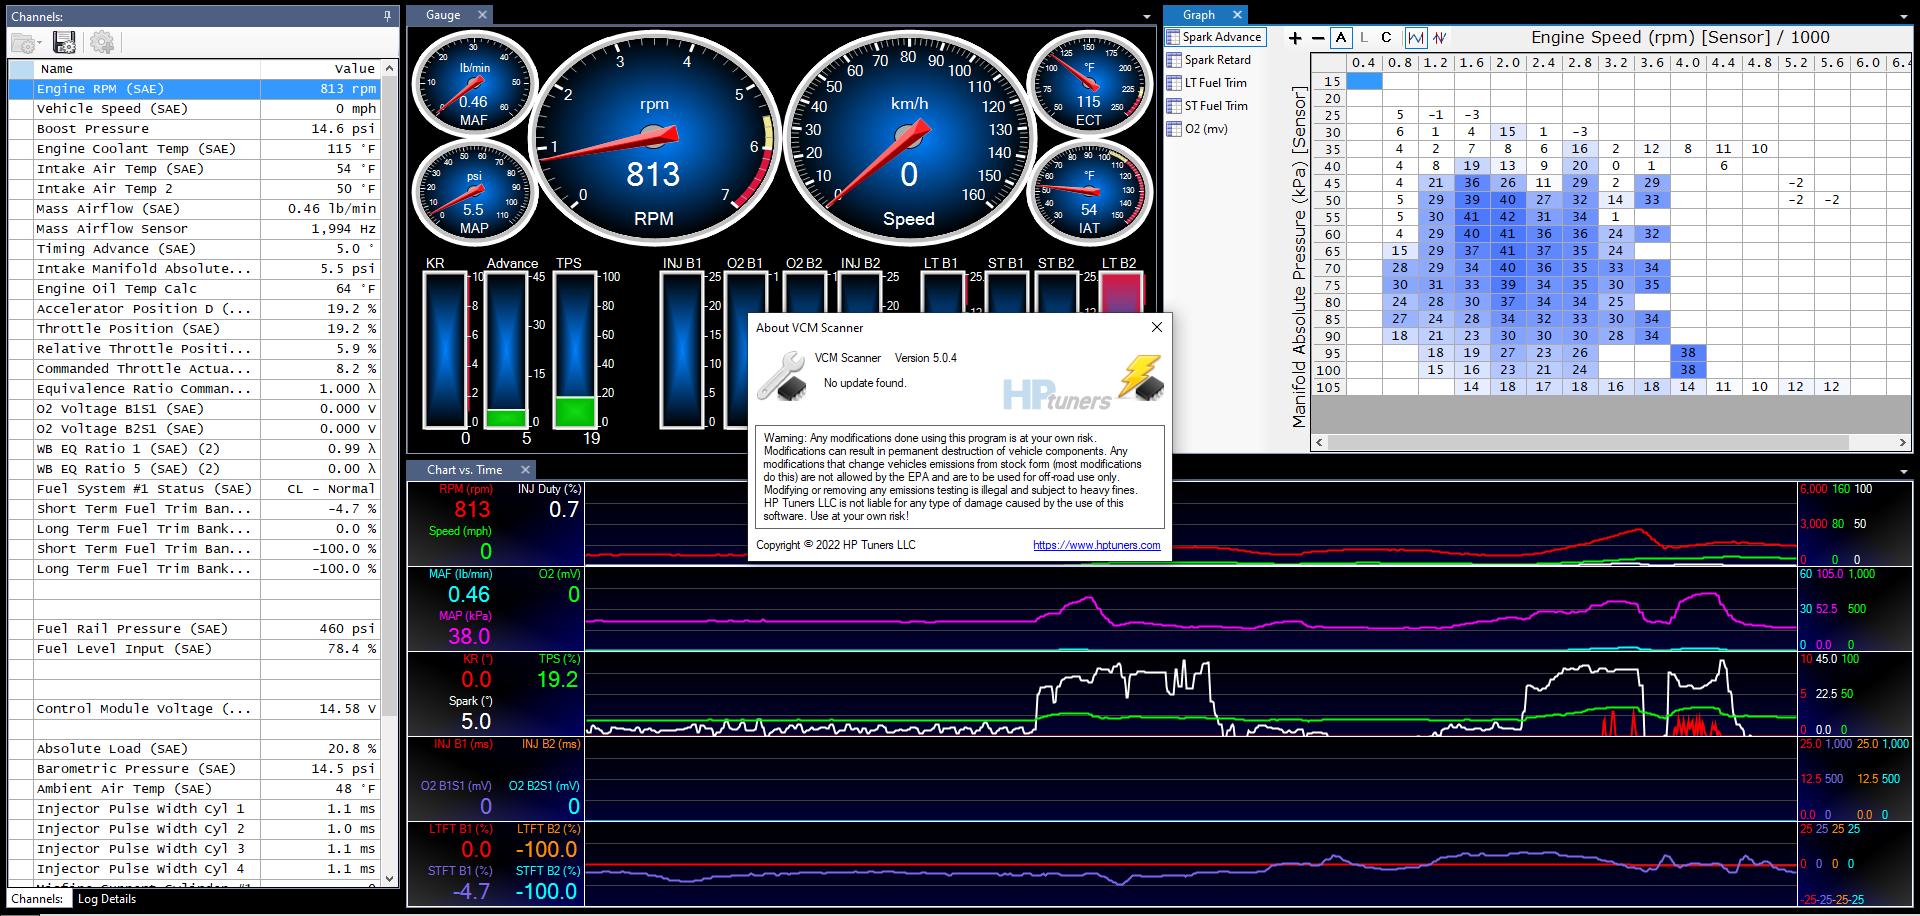Select the LT Fuel Trim table icon
This screenshot has height=916, width=1920.
pos(1174,83)
